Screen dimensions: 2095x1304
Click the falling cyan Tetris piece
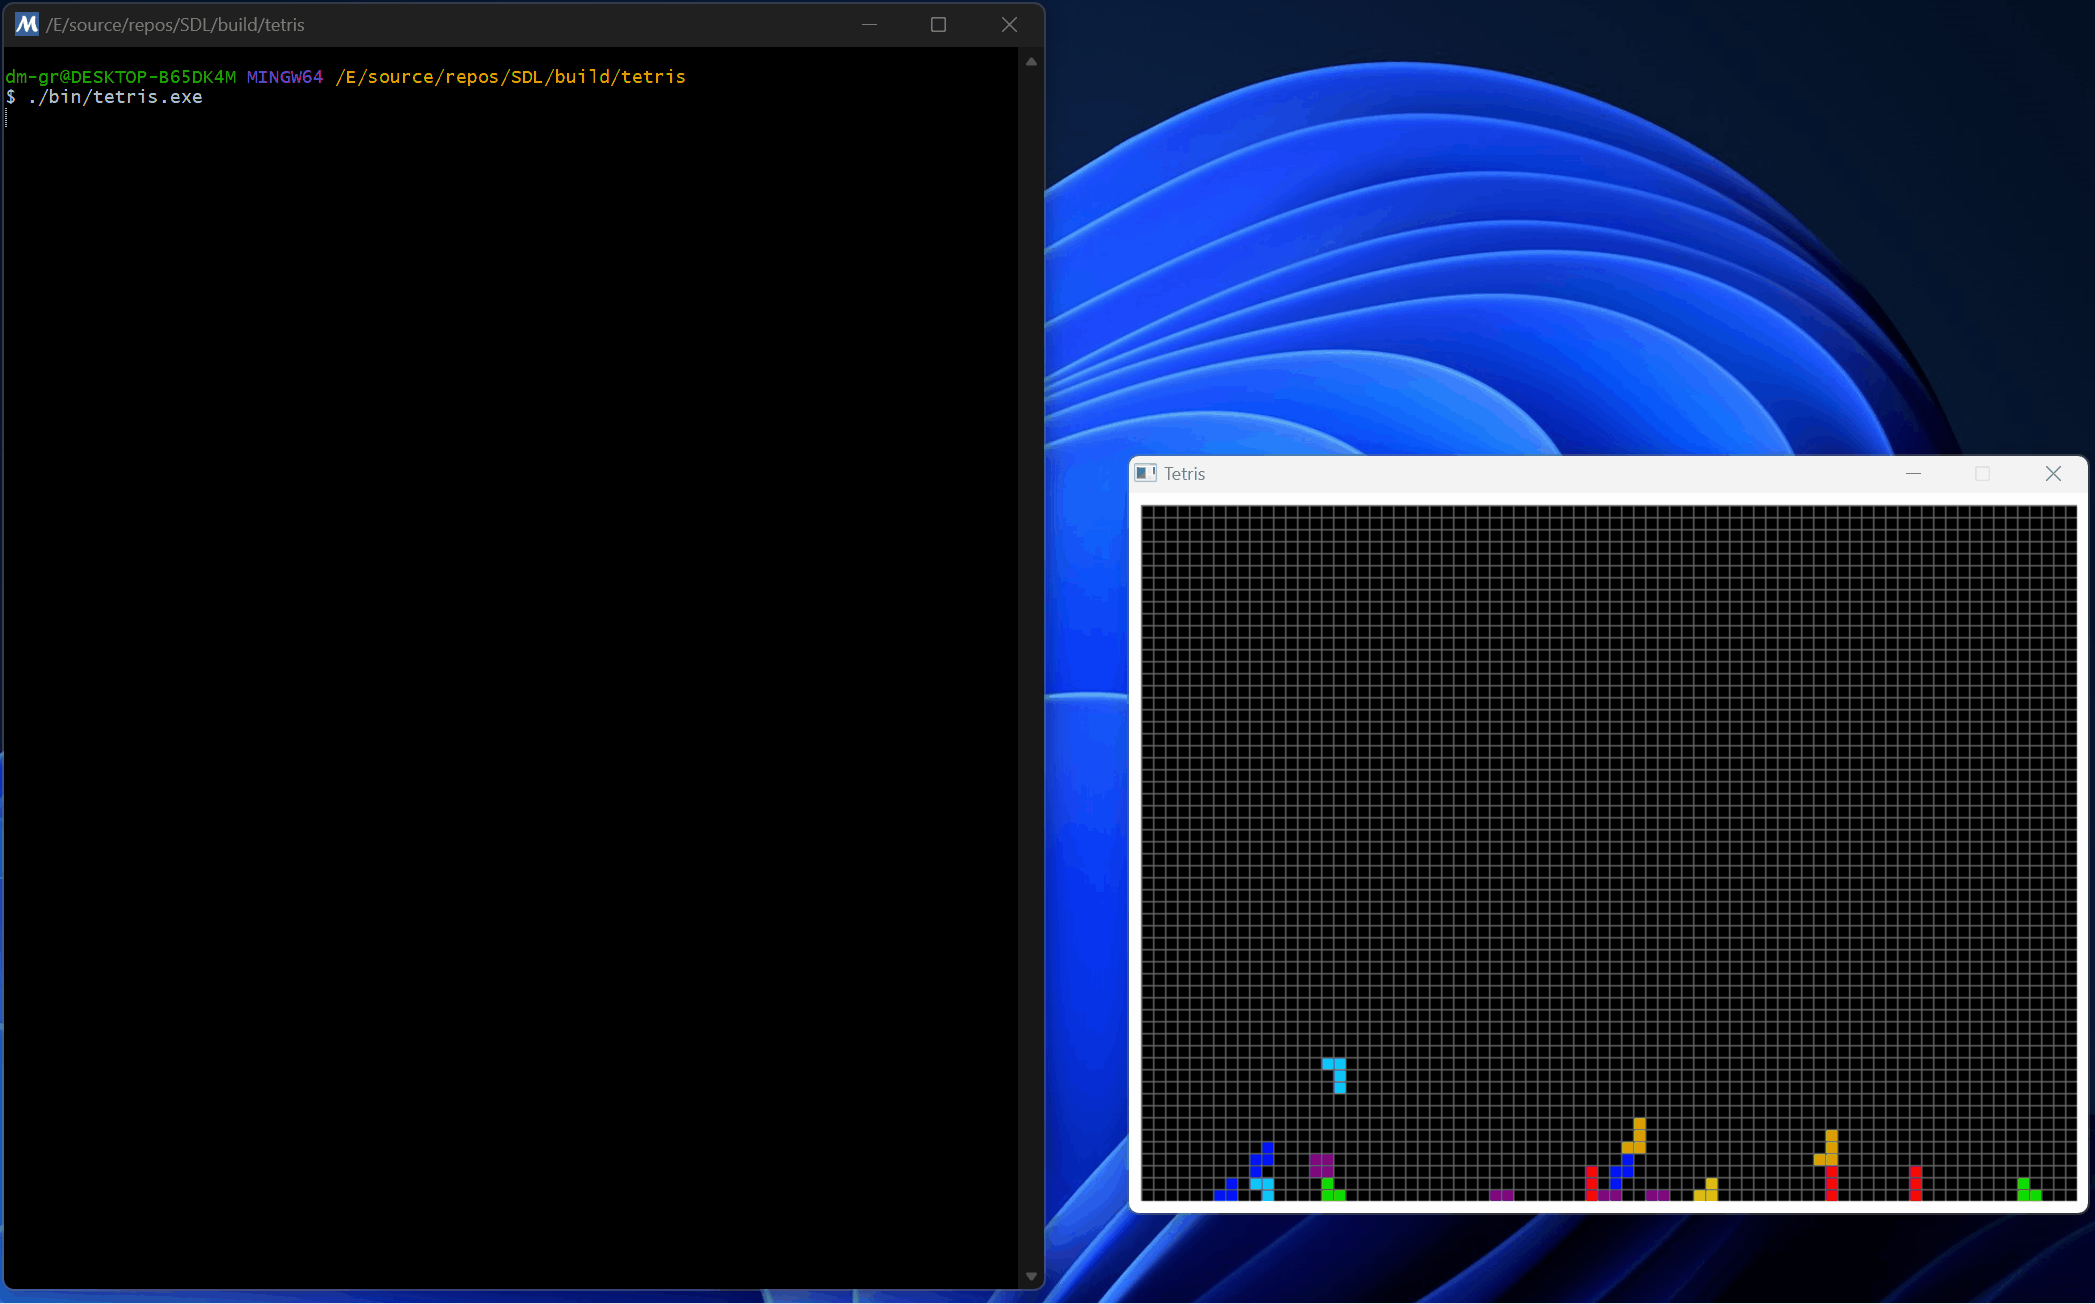click(1339, 1076)
